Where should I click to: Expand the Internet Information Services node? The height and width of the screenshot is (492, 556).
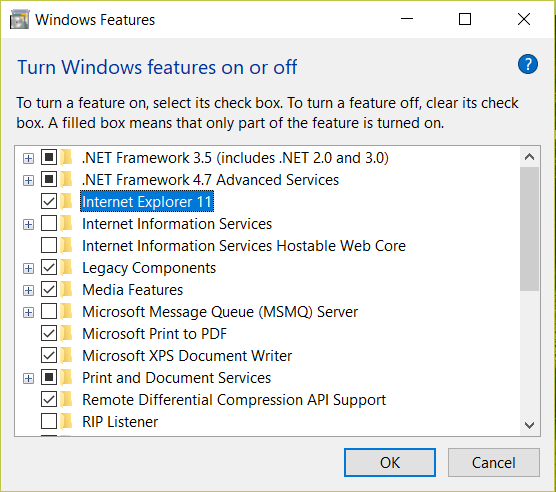[x=28, y=224]
